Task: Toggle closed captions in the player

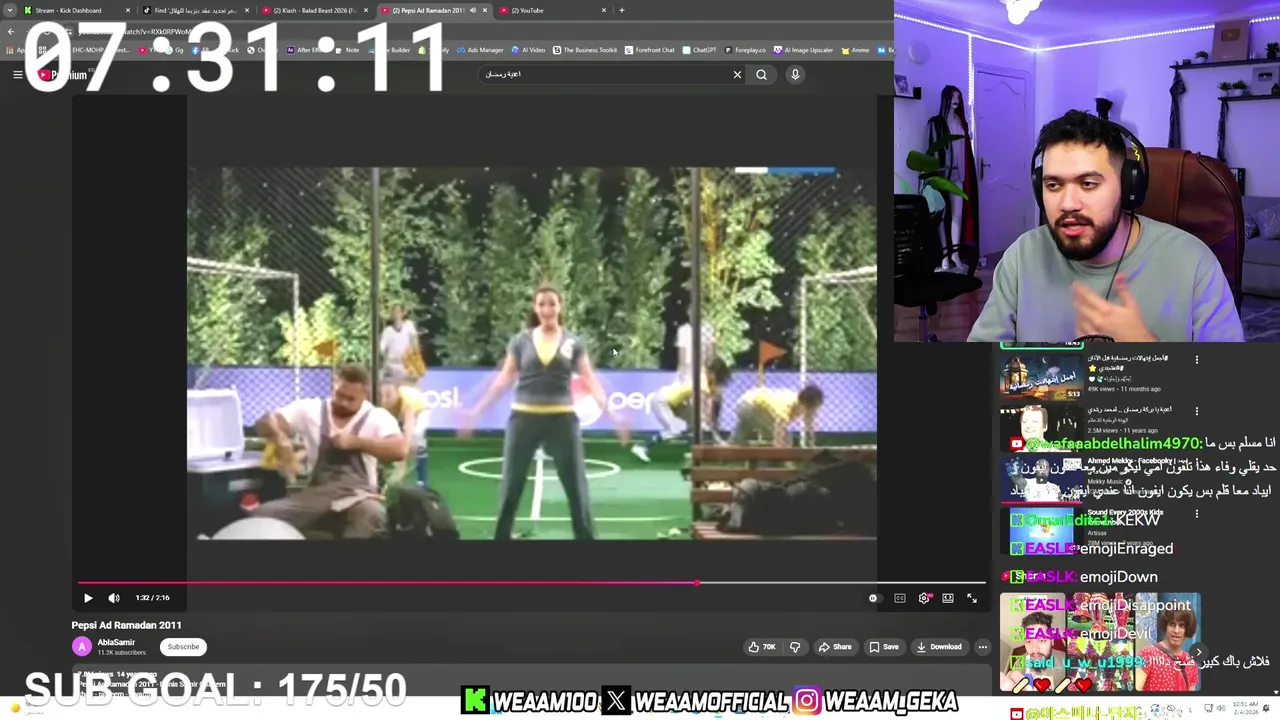Action: (x=900, y=598)
